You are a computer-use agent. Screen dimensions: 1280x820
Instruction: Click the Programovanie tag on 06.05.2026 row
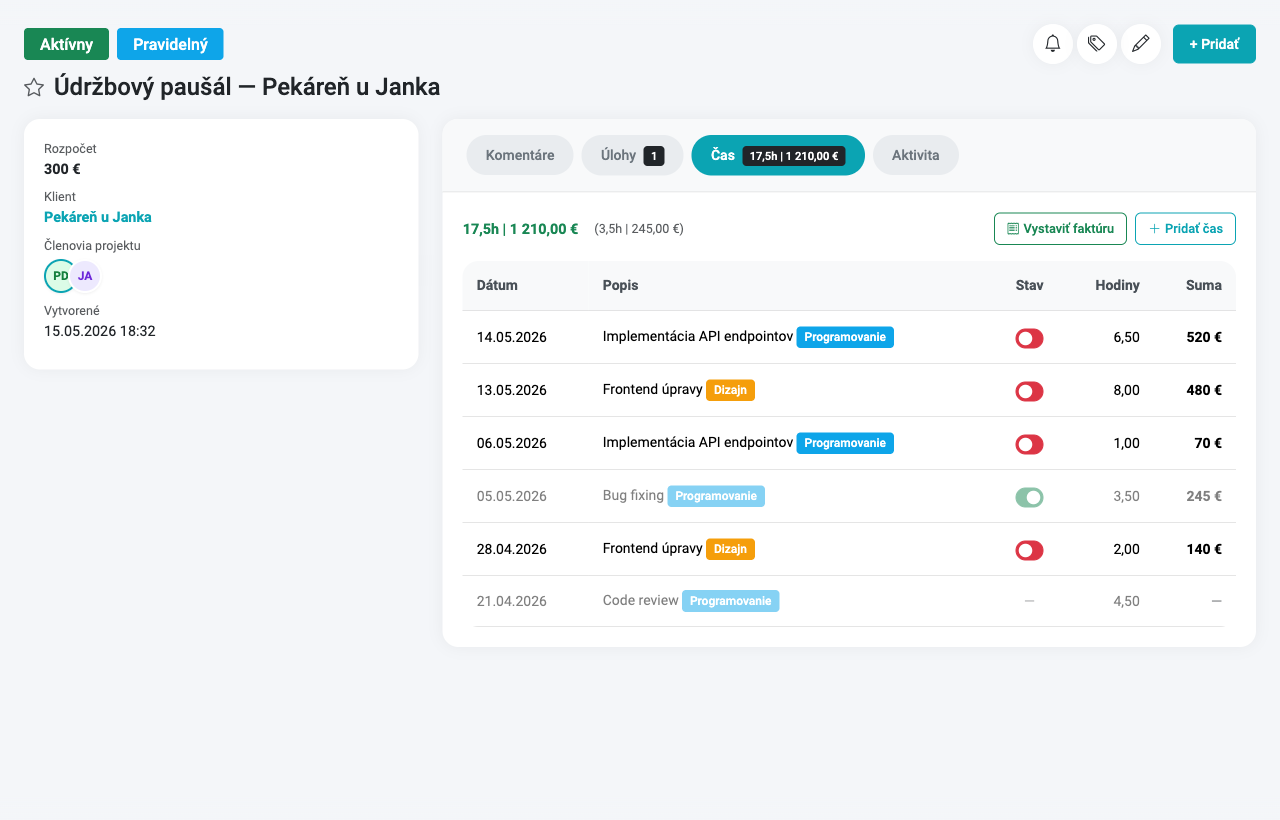(845, 443)
